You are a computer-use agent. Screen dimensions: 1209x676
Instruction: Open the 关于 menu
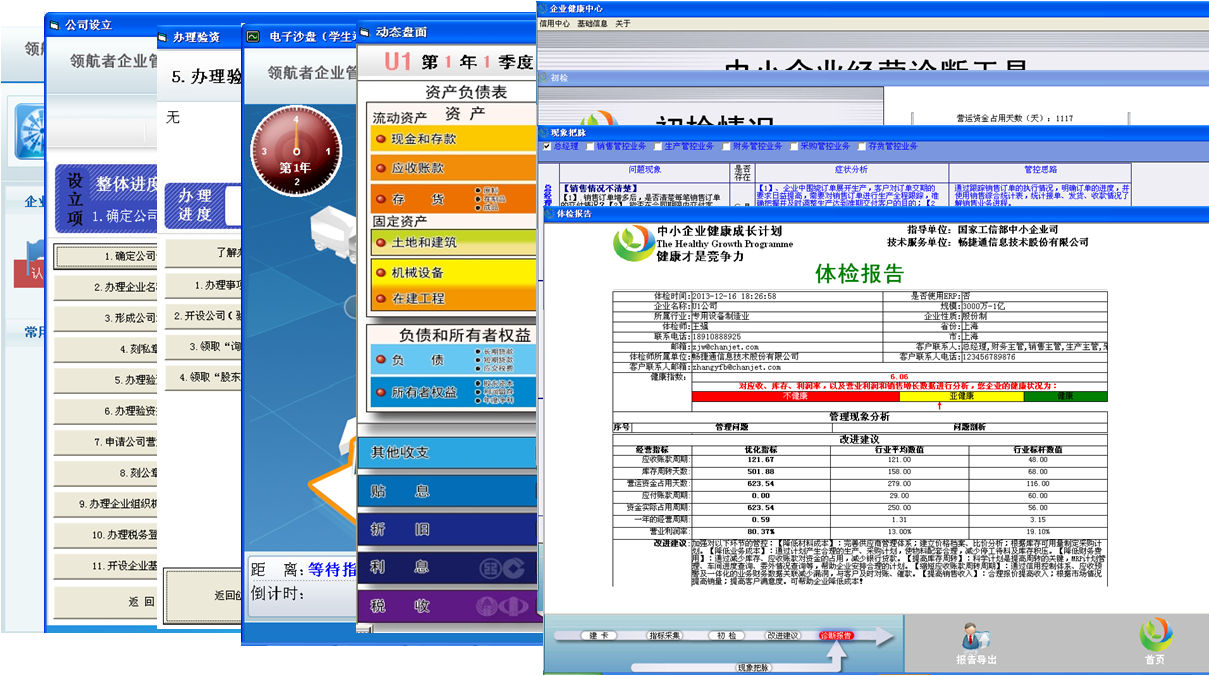tap(623, 23)
